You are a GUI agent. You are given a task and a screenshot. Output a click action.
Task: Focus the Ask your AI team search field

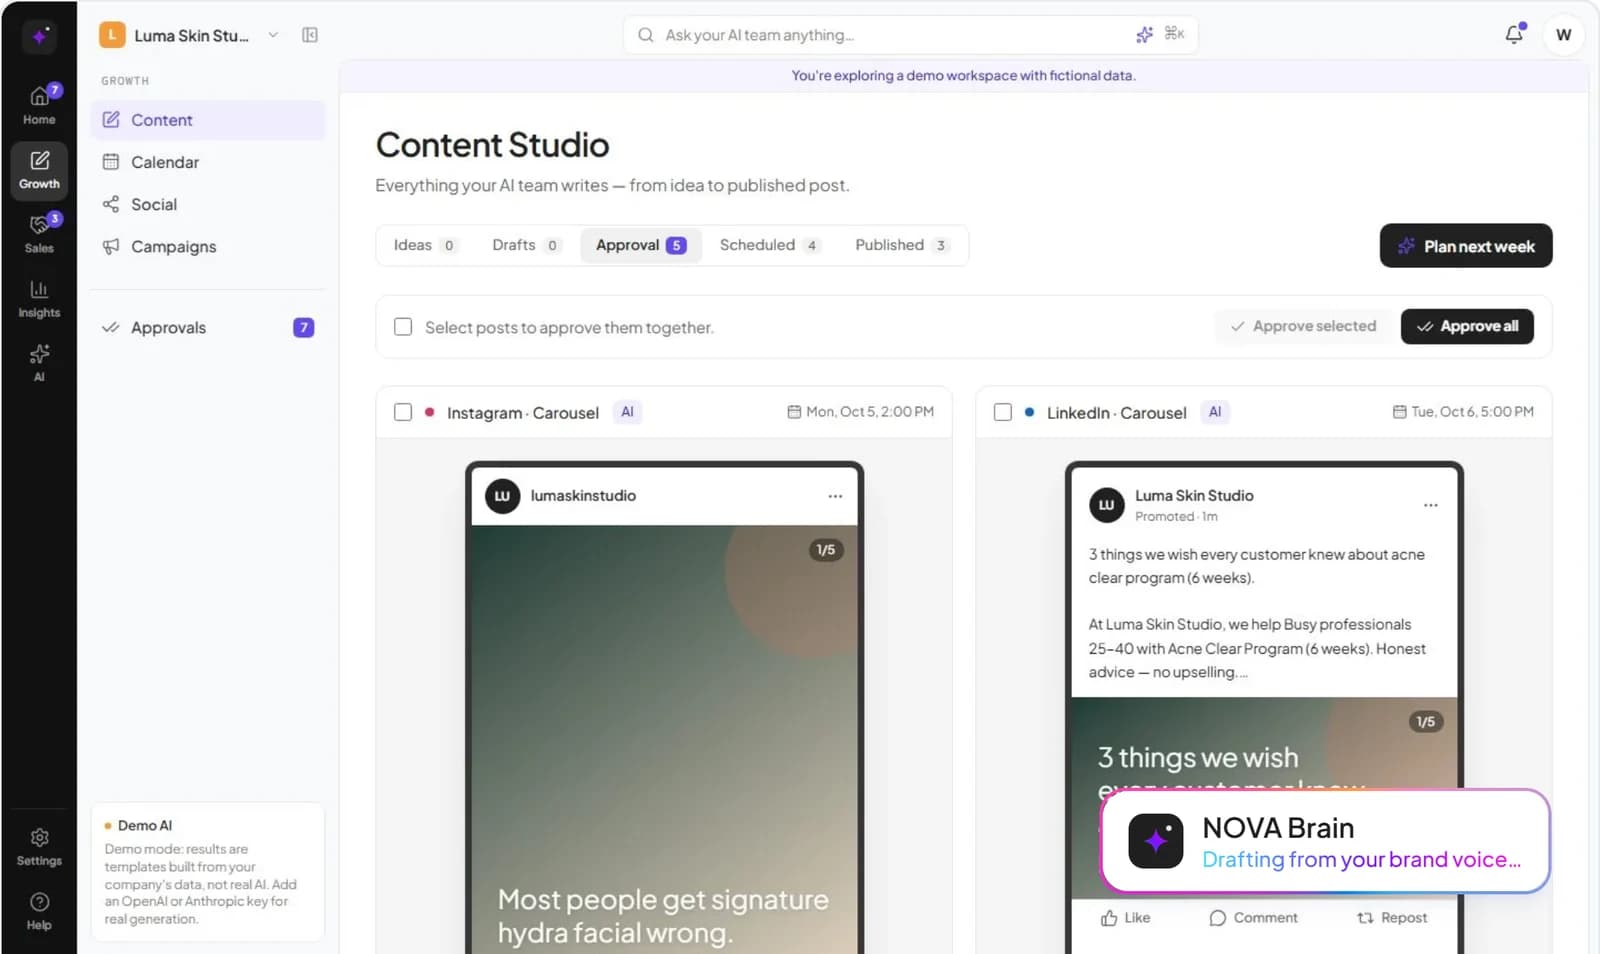coord(910,35)
